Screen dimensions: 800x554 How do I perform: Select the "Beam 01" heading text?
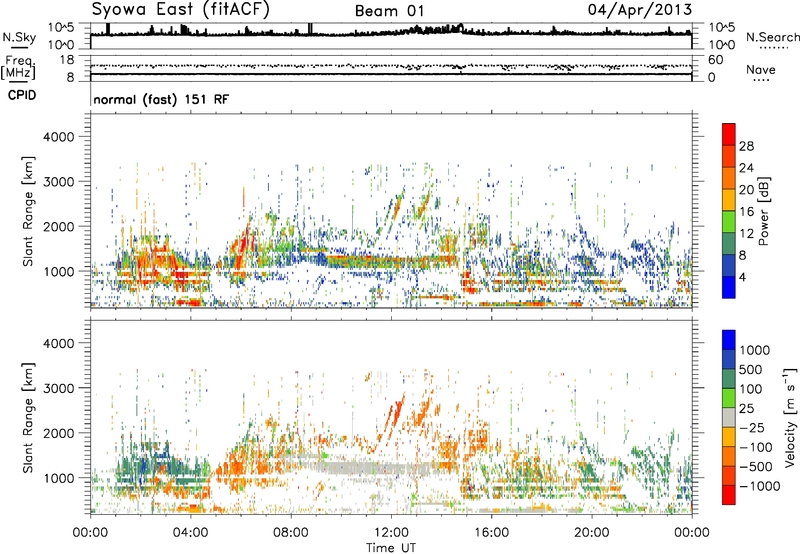point(389,11)
